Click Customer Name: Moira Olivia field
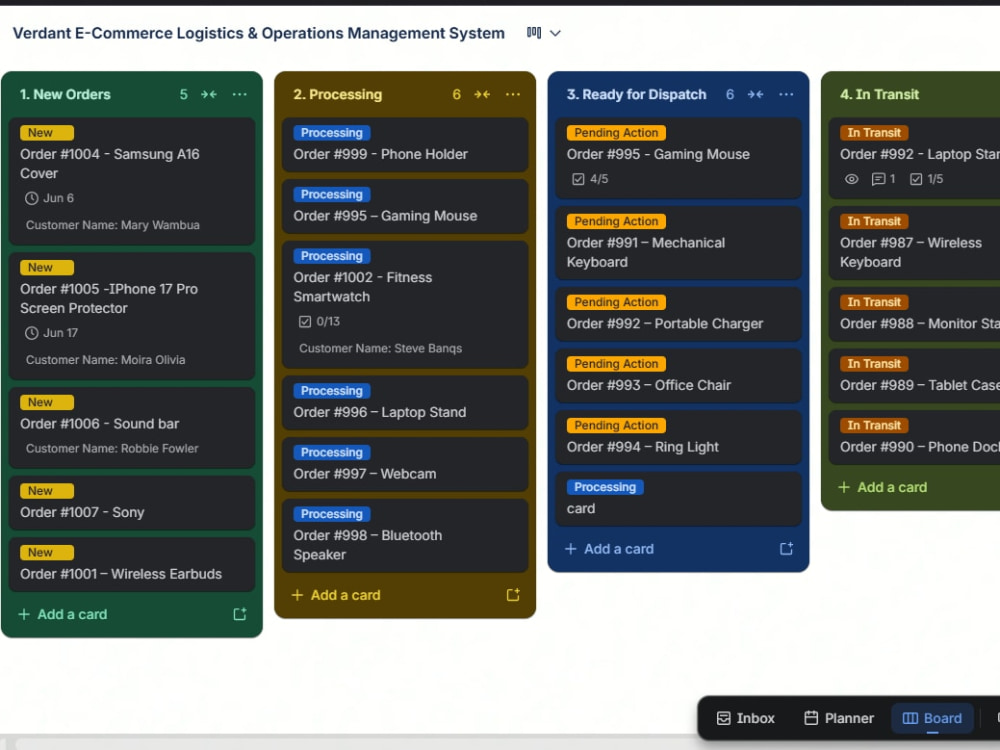1000x750 pixels. point(105,360)
